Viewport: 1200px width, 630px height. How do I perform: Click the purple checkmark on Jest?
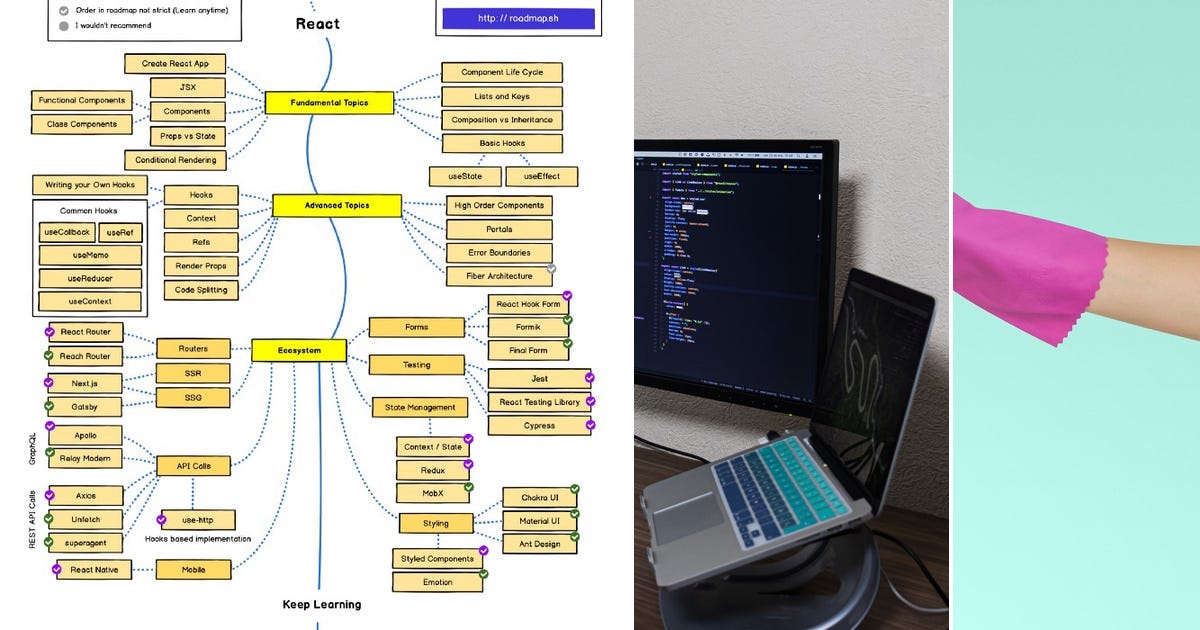[589, 377]
